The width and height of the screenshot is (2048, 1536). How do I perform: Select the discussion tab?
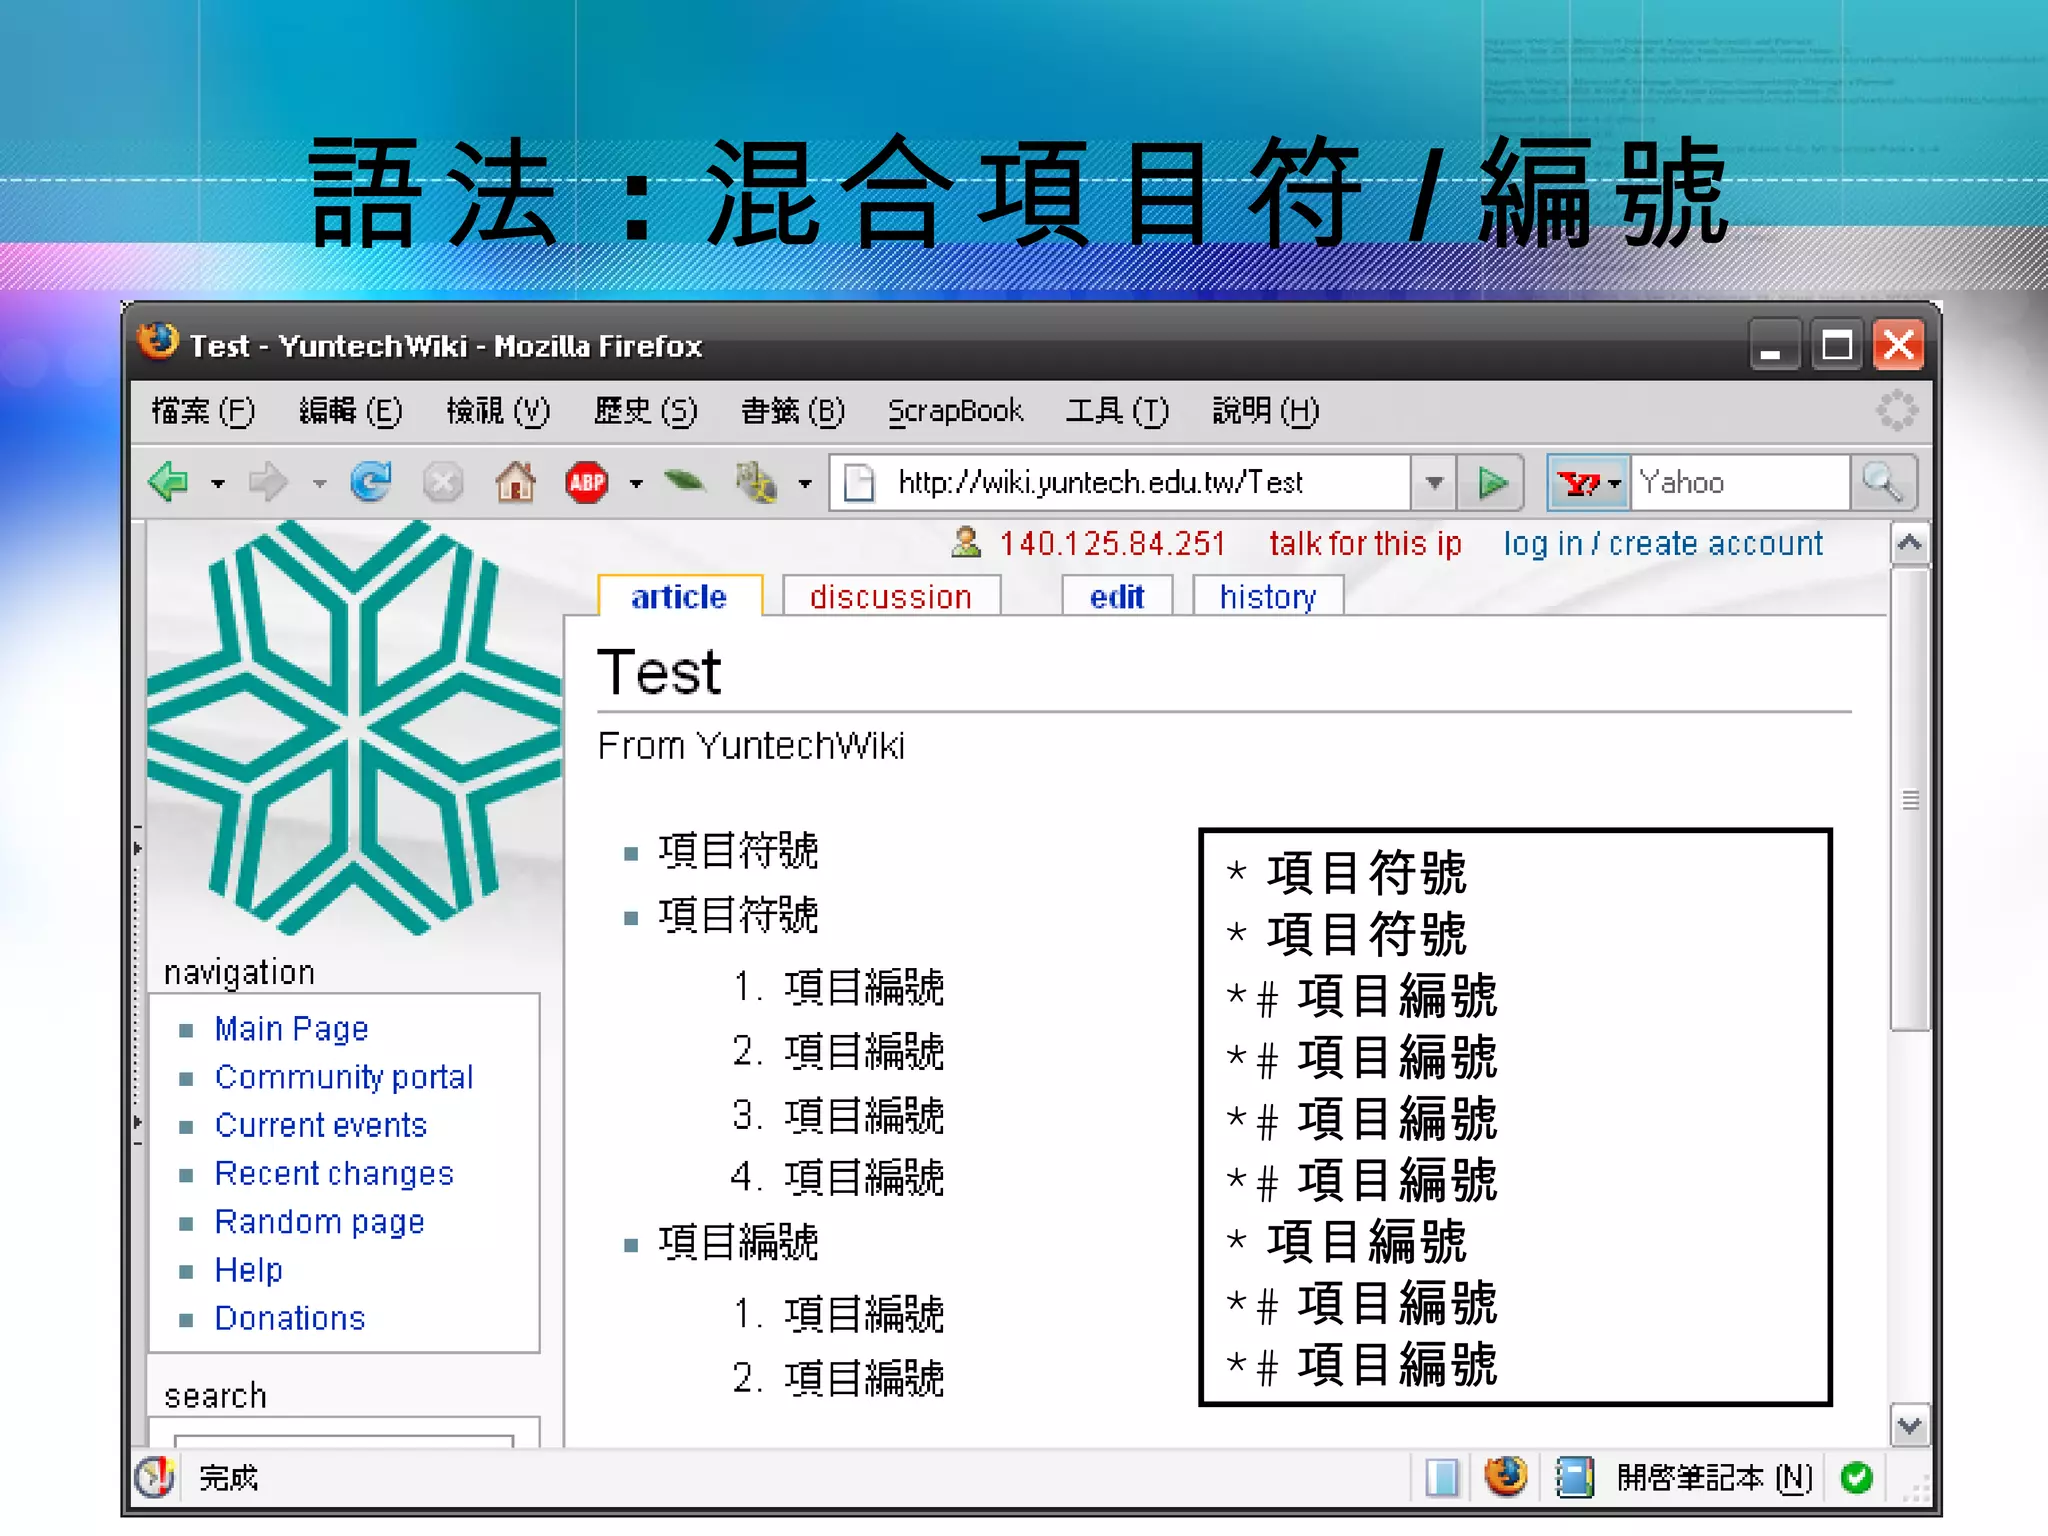(890, 597)
